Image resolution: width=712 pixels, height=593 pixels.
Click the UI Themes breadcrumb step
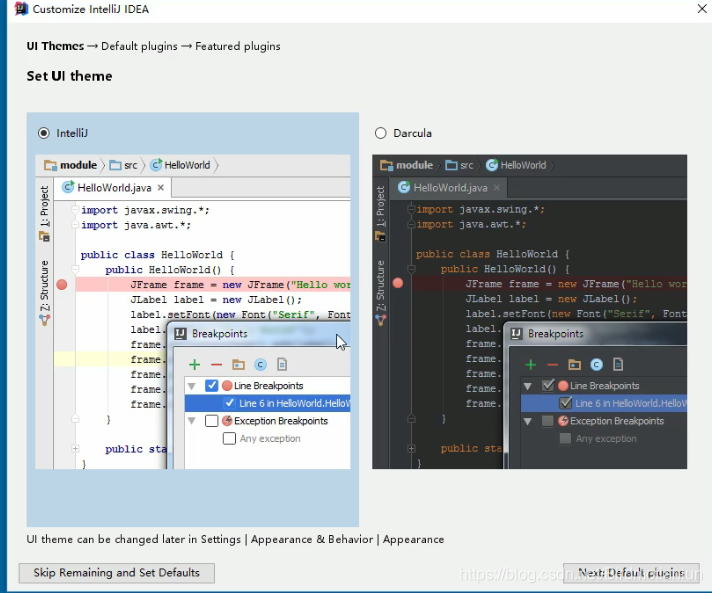point(55,46)
